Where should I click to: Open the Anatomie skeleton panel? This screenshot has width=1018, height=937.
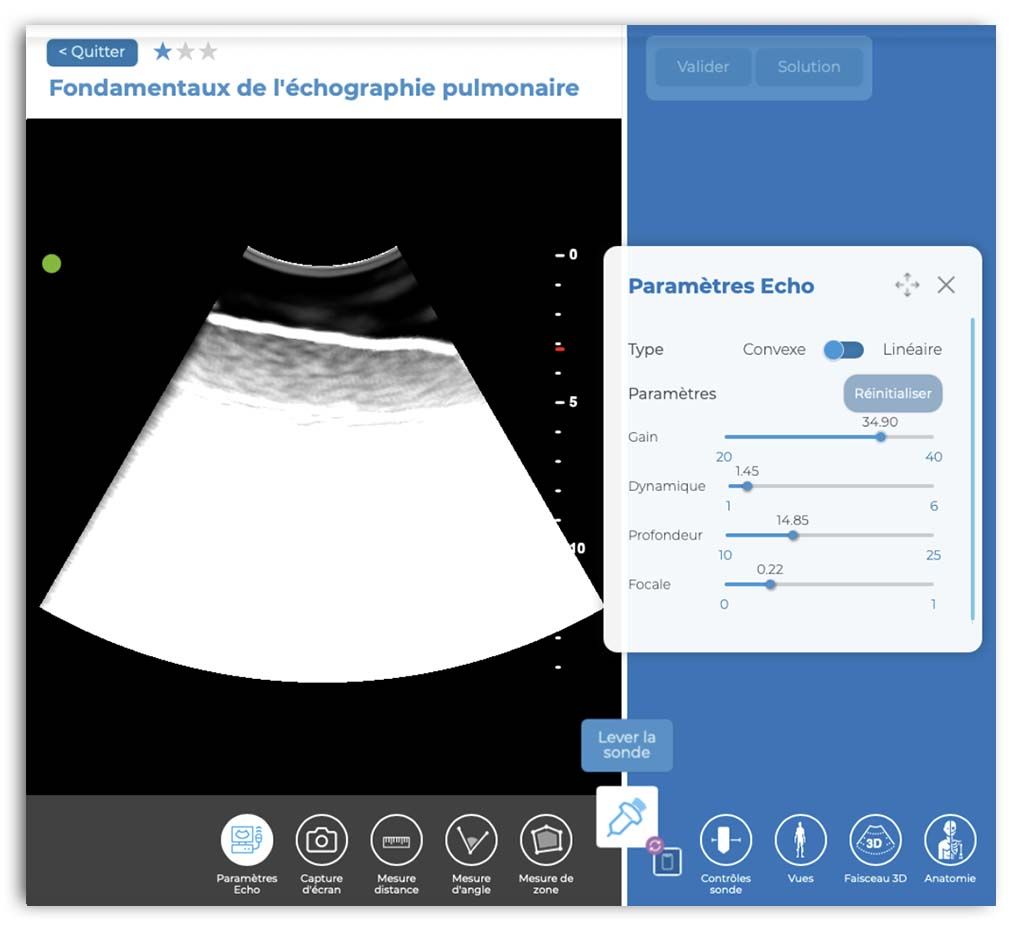tap(949, 840)
